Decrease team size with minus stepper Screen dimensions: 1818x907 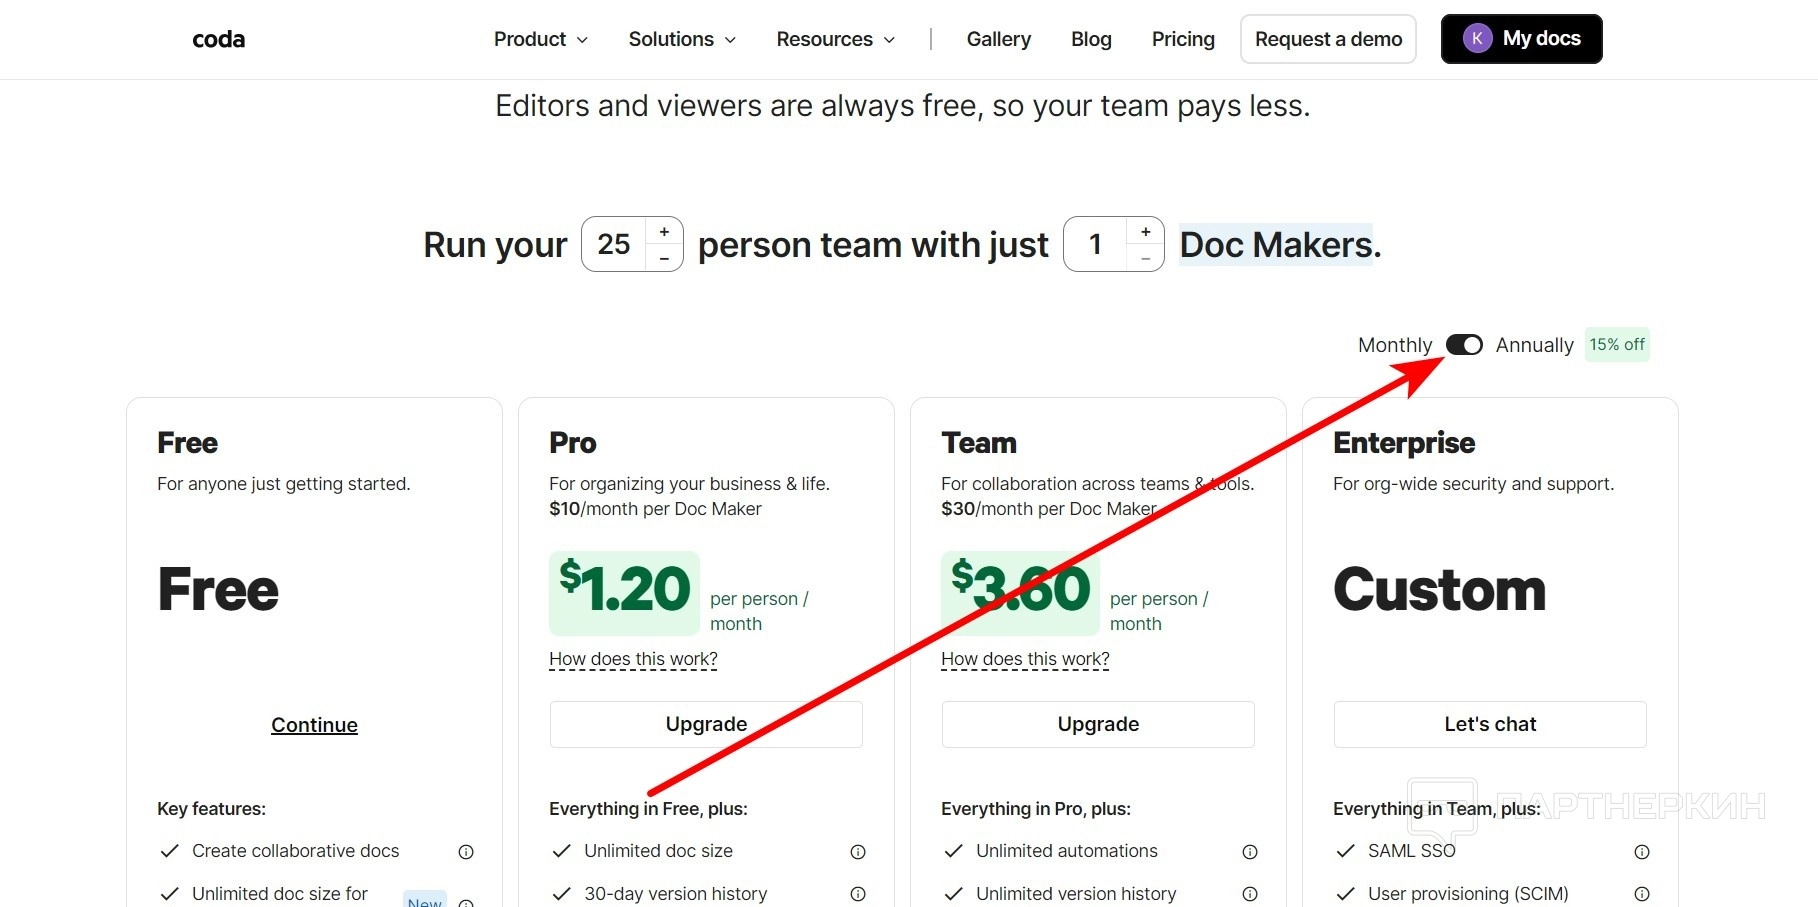[x=664, y=258]
